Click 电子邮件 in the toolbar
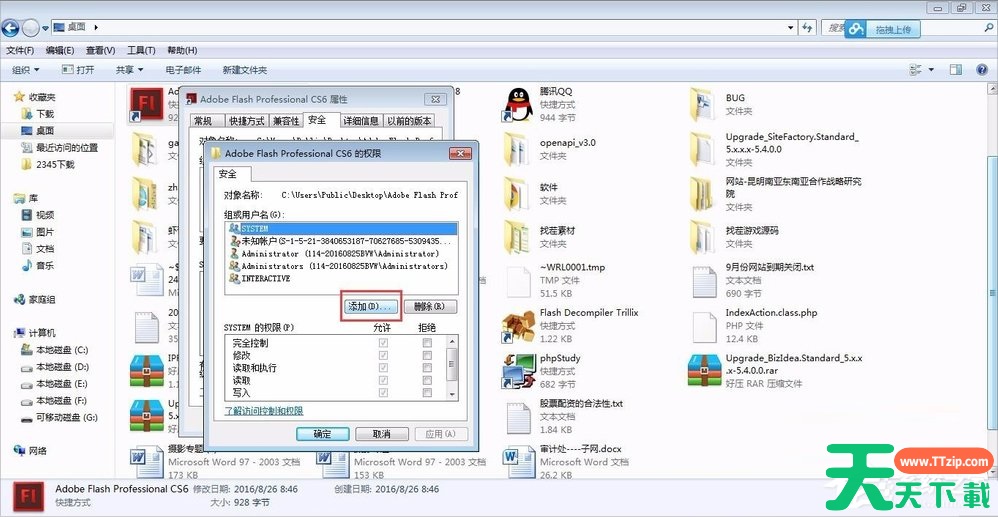Screen dimensions: 998x517 [x=183, y=70]
